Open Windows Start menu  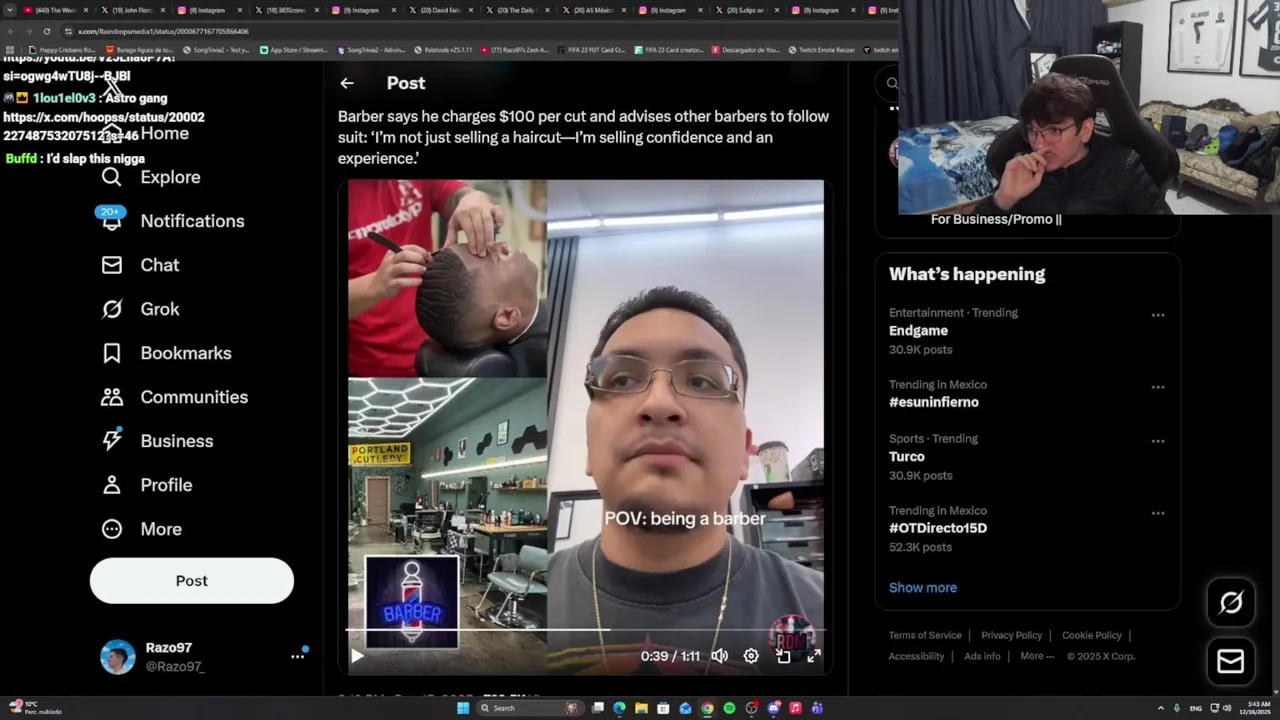(463, 708)
